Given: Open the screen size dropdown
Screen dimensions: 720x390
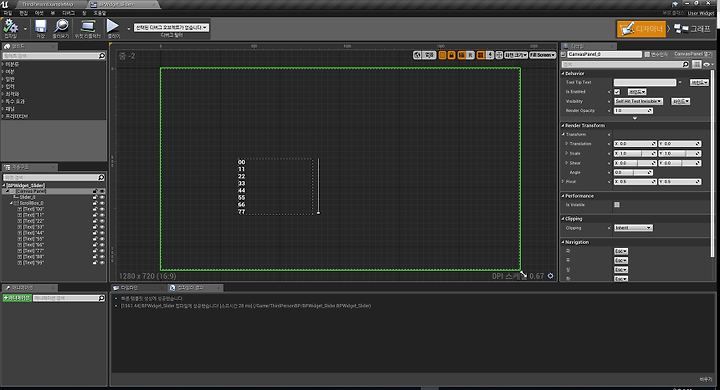Looking at the screenshot, I should point(516,55).
